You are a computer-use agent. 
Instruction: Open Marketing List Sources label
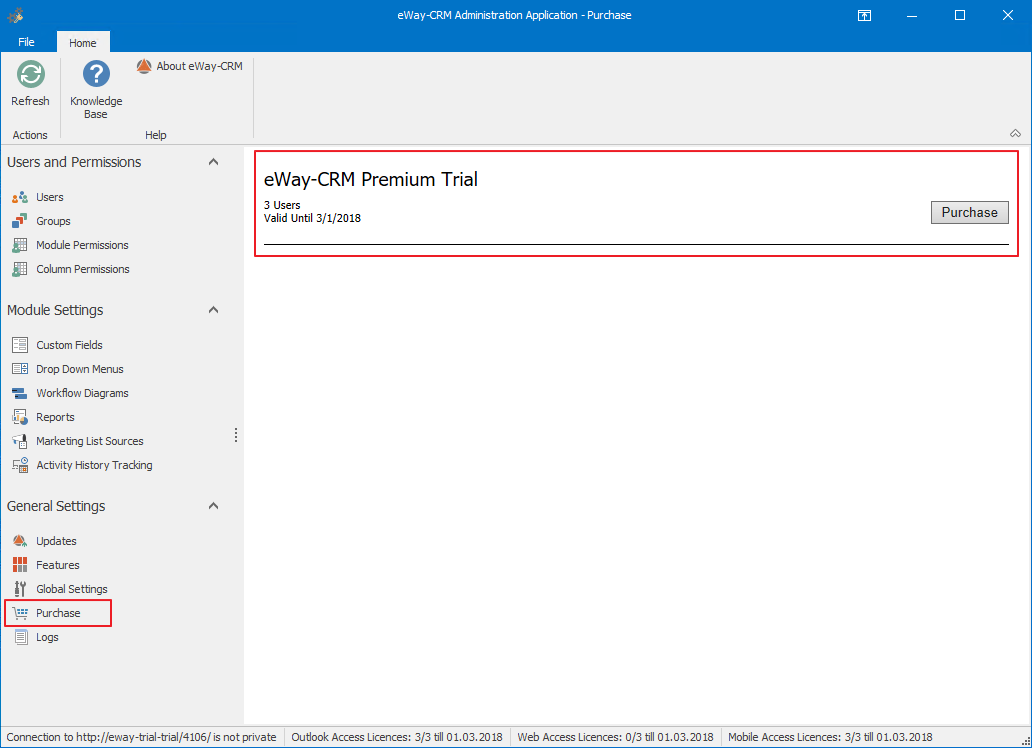pos(90,441)
